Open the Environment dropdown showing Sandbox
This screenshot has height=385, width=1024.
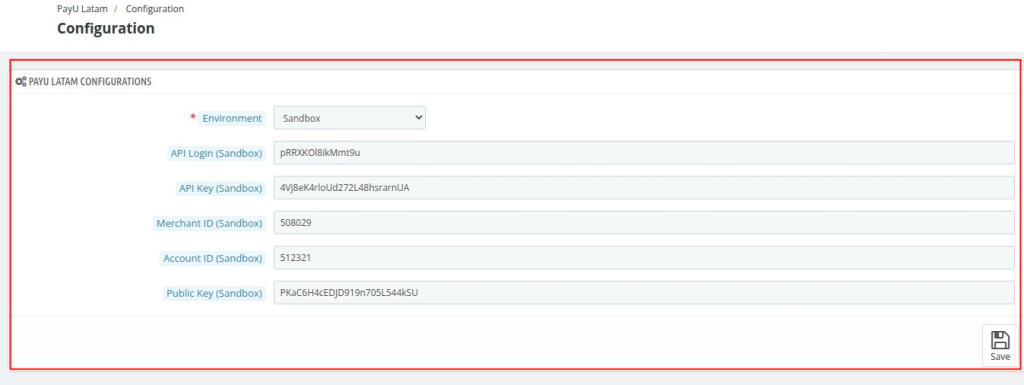coord(349,118)
